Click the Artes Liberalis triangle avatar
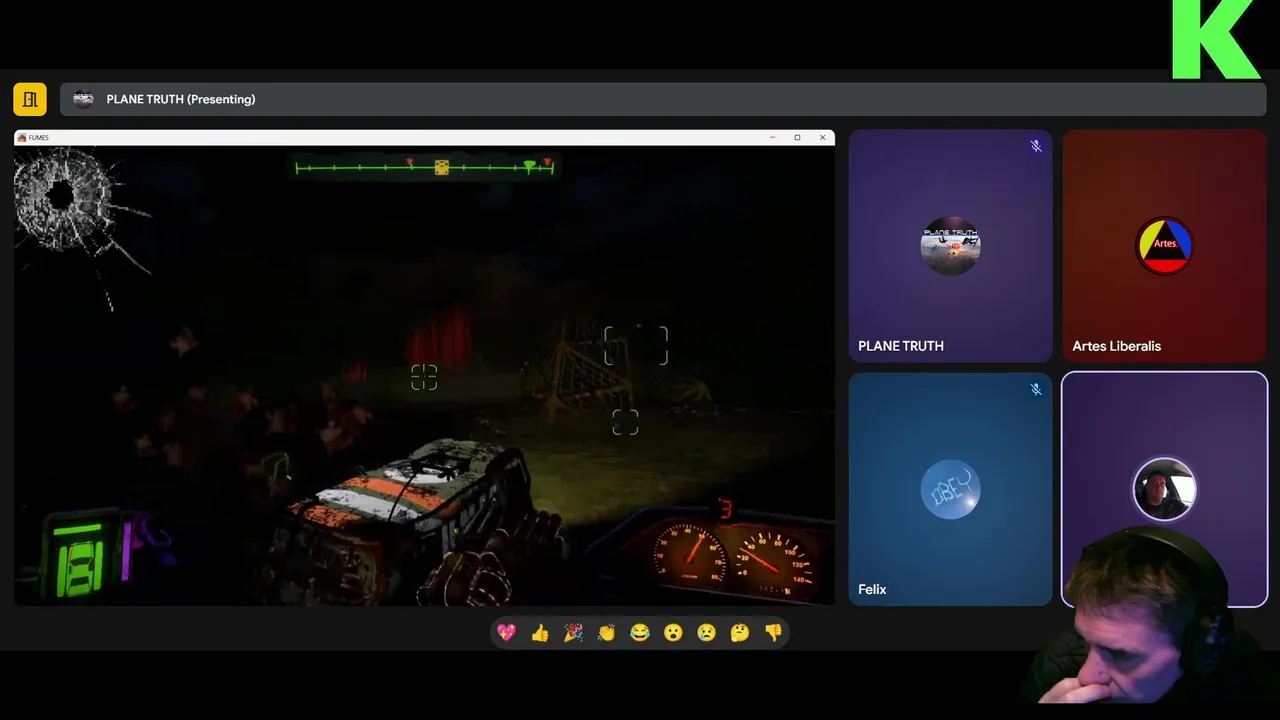1280x720 pixels. [1164, 245]
